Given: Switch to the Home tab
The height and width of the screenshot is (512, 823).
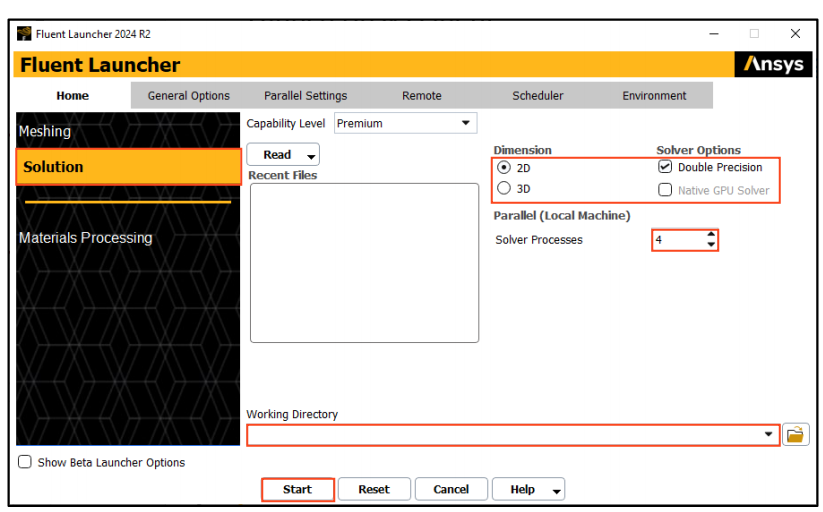Looking at the screenshot, I should click(73, 96).
